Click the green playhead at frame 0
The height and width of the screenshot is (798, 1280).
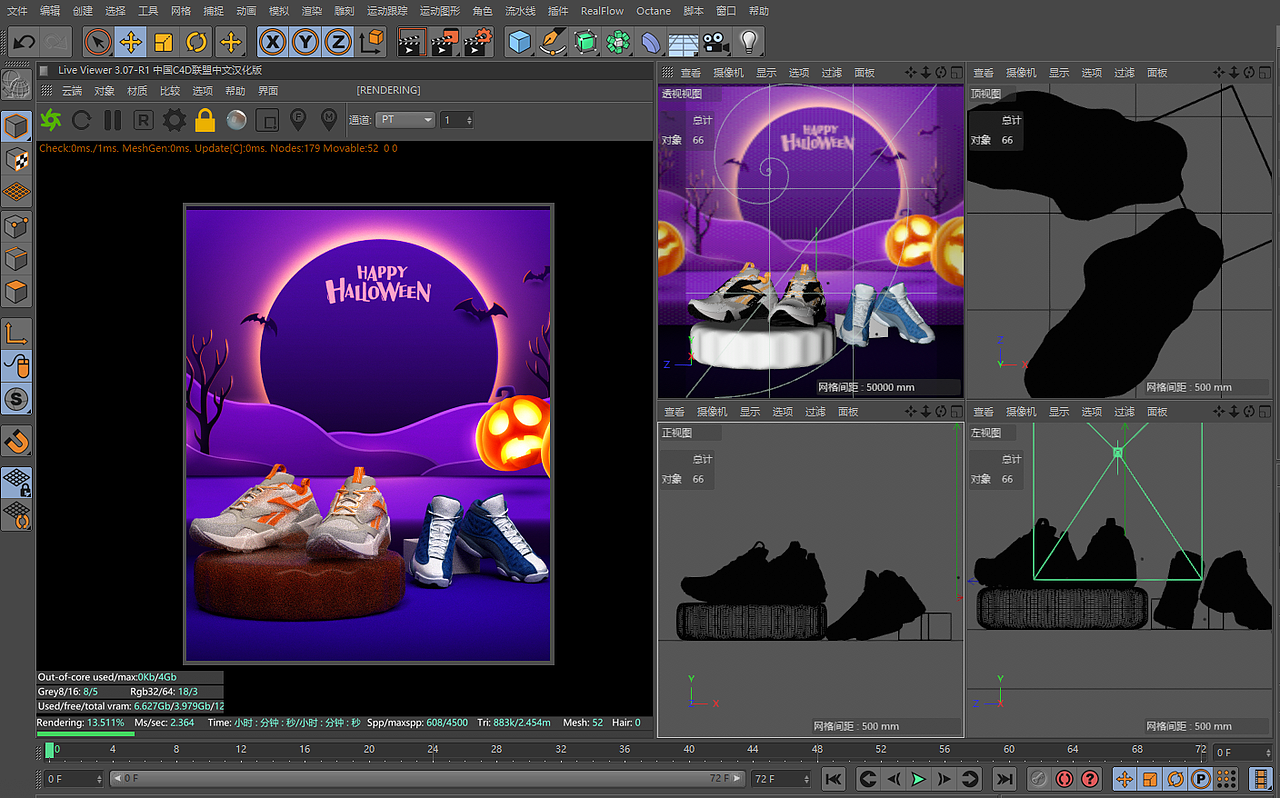pos(50,750)
